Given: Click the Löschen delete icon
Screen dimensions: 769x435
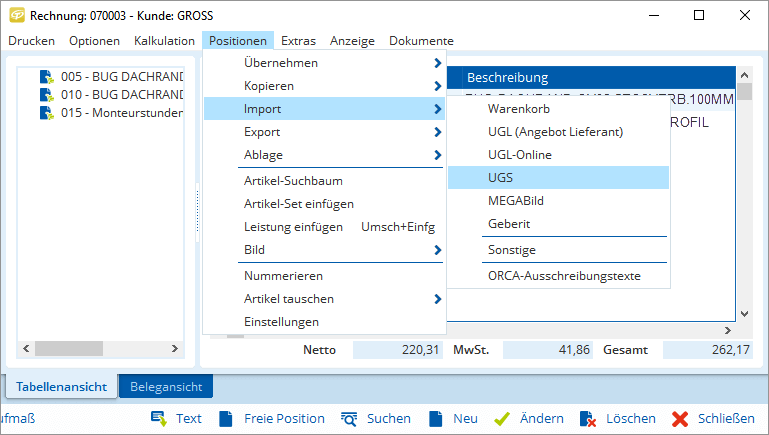Looking at the screenshot, I should 588,419.
